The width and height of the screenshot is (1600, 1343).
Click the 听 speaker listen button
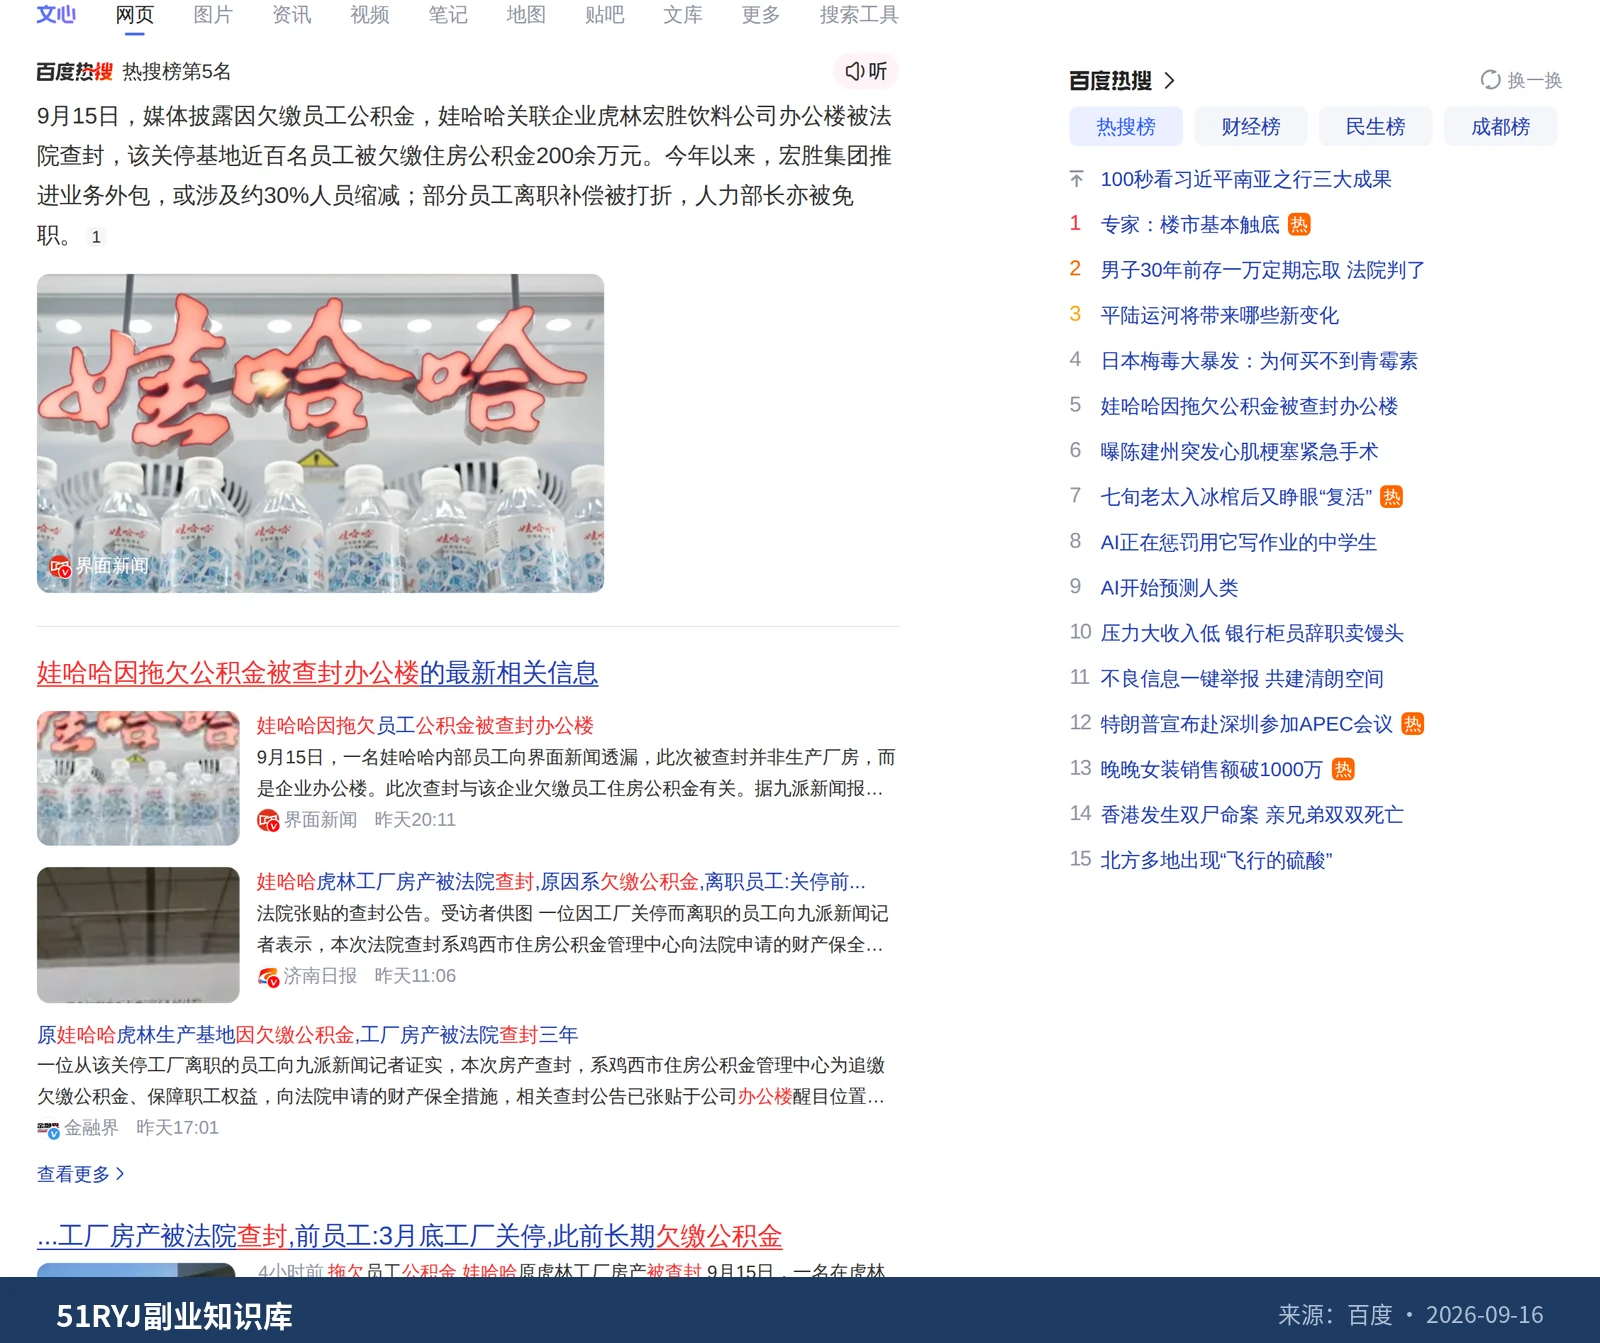coord(866,71)
